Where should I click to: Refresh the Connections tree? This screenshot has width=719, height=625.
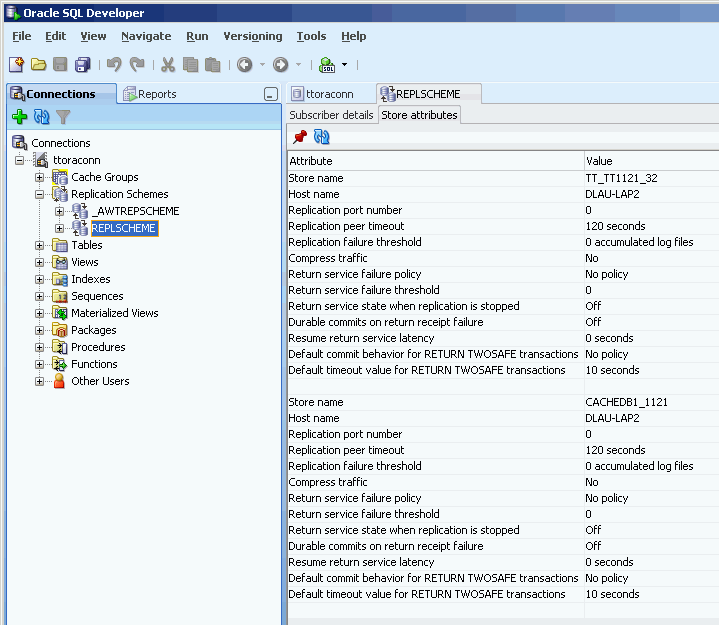(x=41, y=117)
